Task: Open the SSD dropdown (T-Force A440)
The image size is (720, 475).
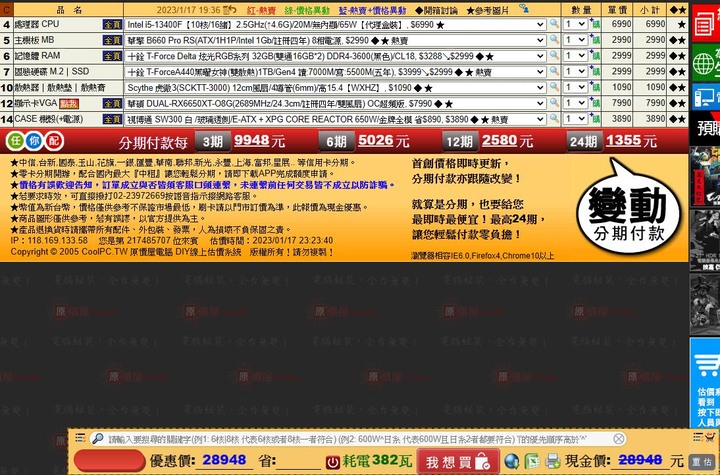Action: coord(336,72)
